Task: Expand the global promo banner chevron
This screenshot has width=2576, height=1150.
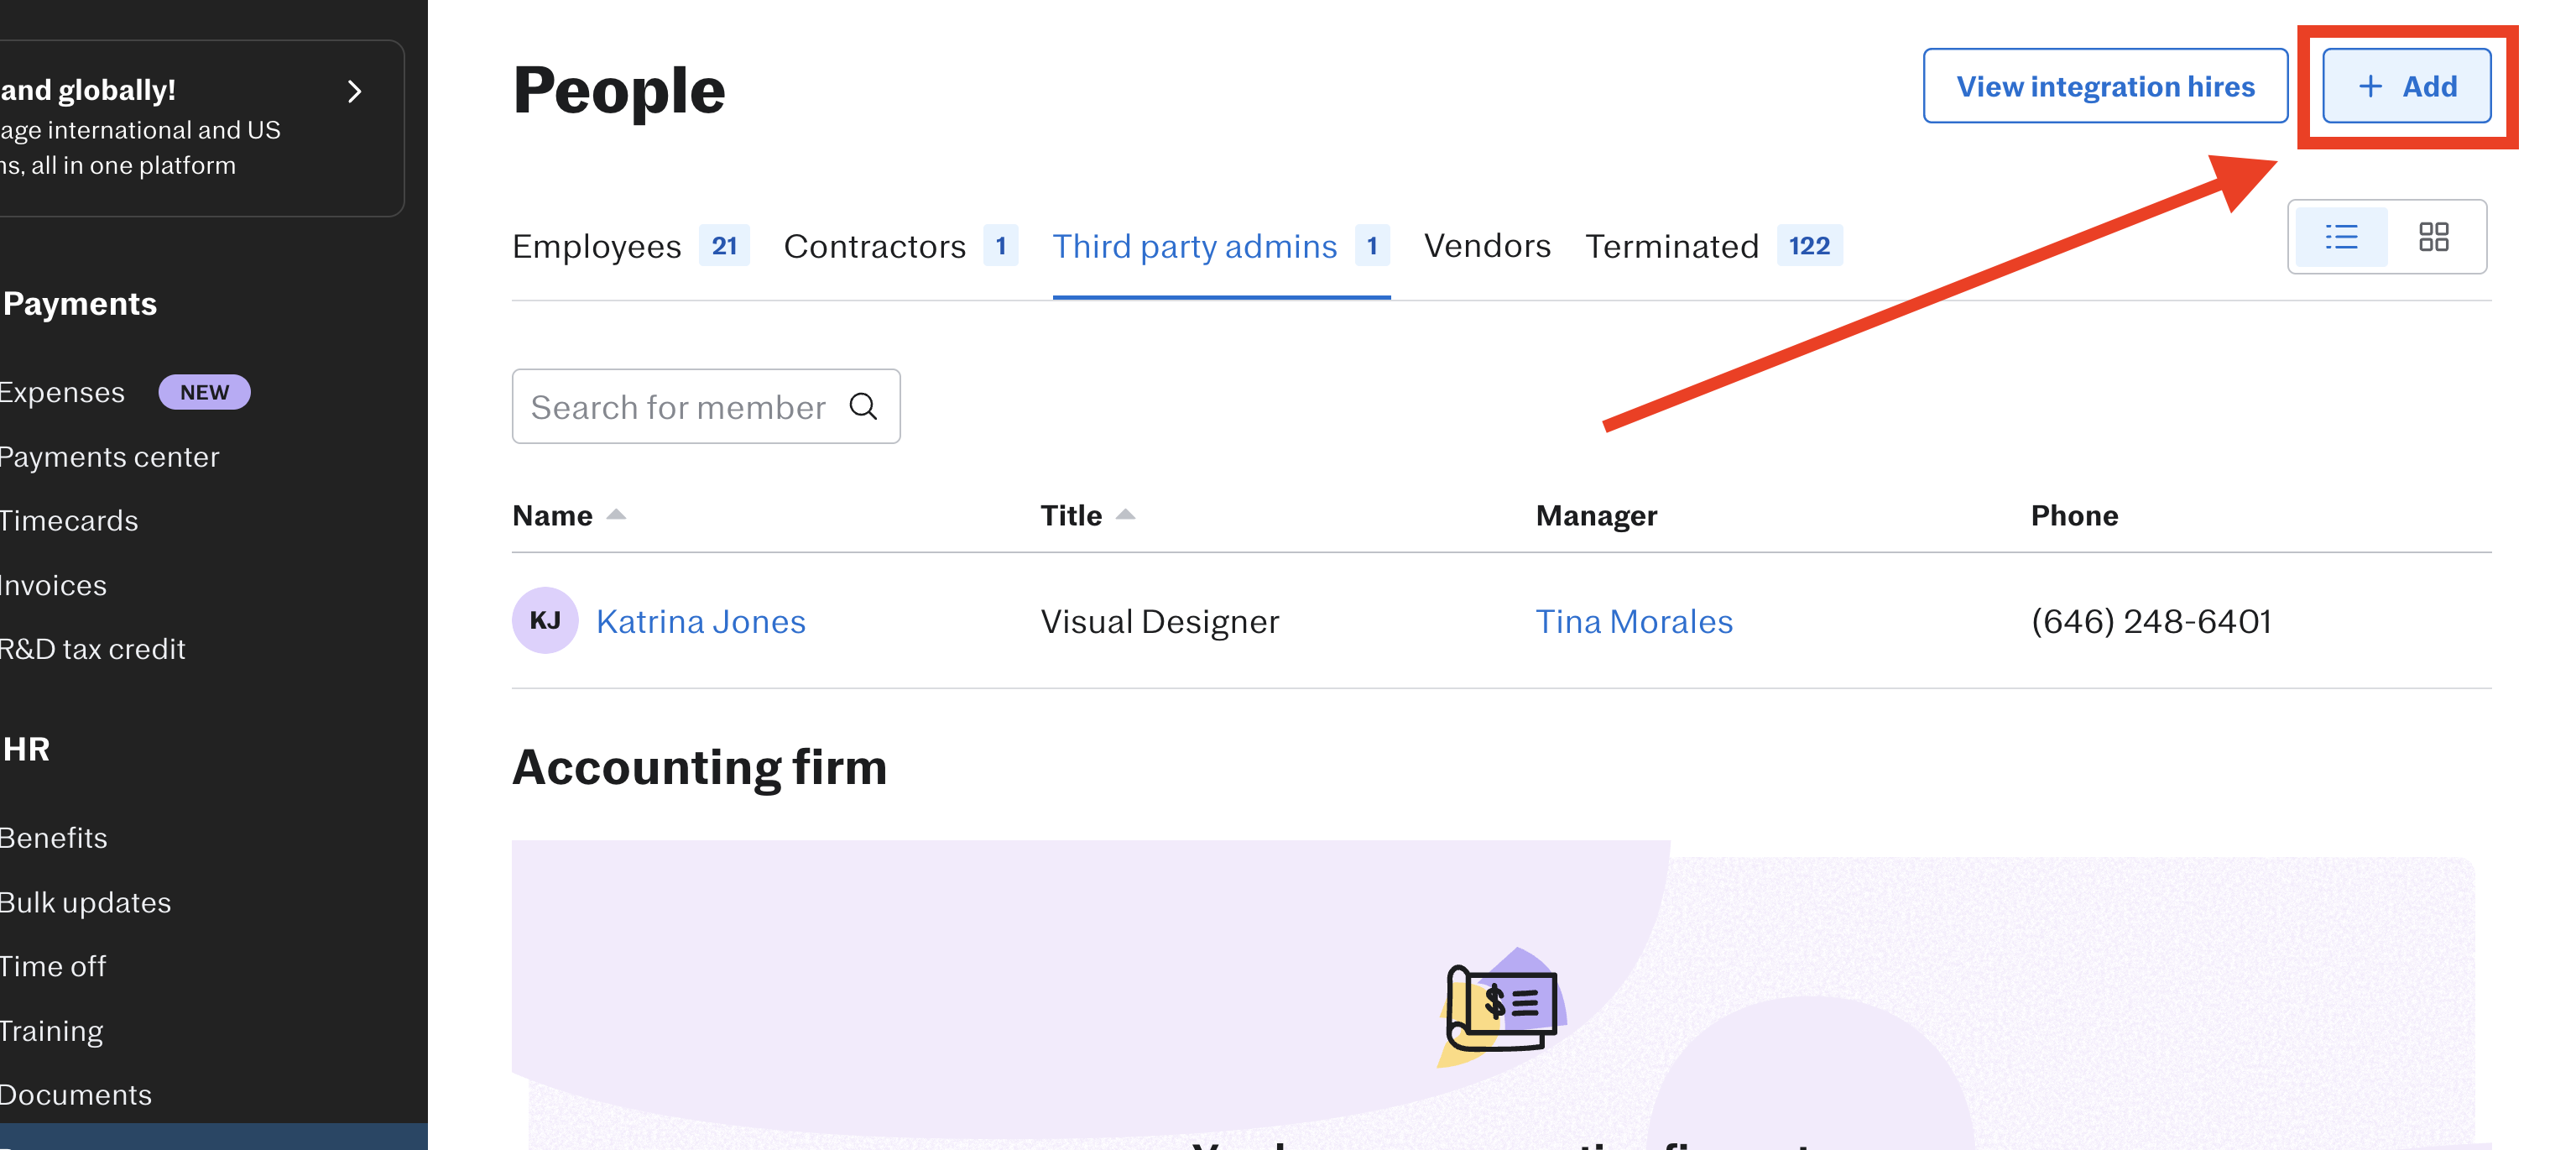Action: [x=354, y=92]
